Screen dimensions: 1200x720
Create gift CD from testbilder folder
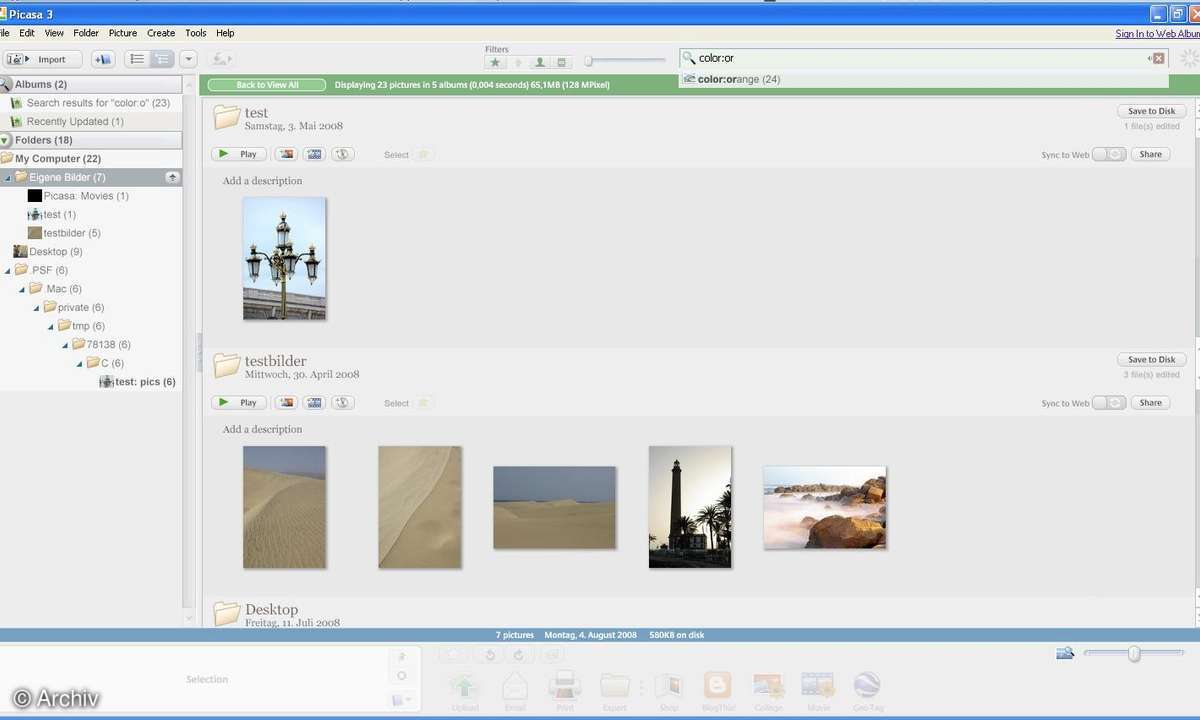tap(343, 402)
